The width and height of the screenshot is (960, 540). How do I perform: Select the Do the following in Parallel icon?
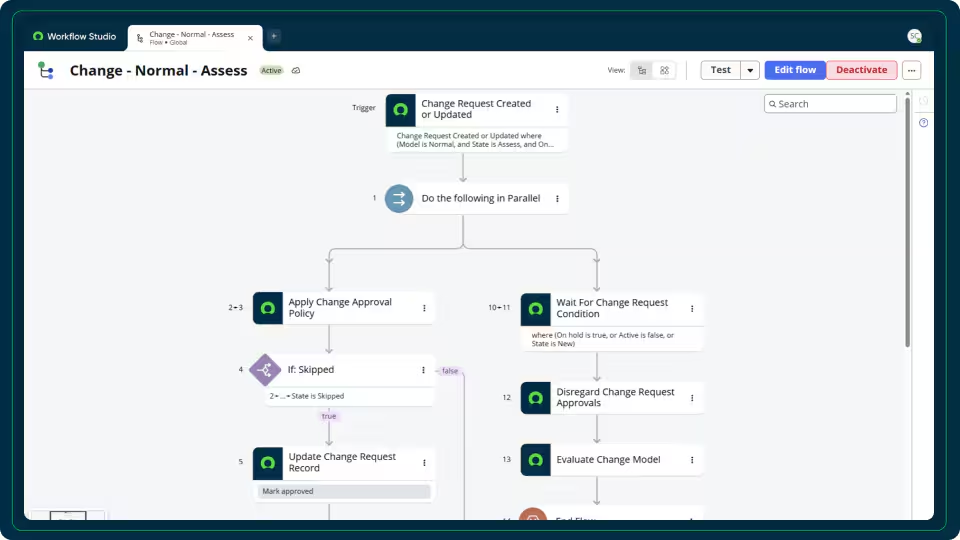click(x=399, y=198)
